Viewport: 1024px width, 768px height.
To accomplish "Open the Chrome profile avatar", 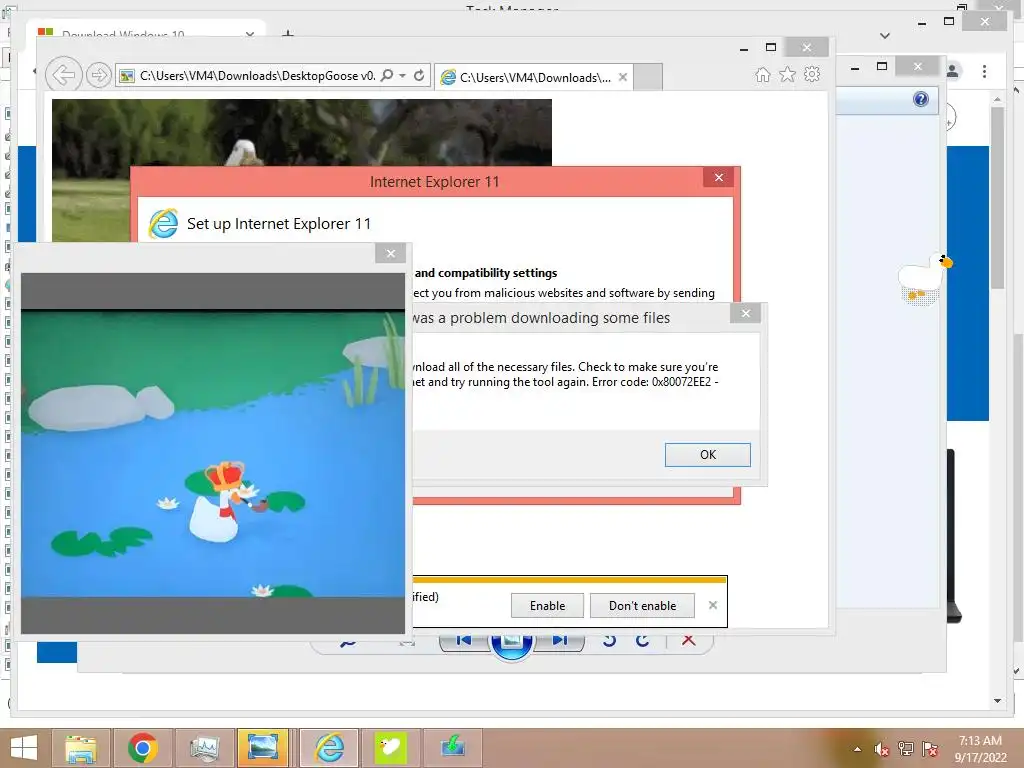I will pos(953,71).
